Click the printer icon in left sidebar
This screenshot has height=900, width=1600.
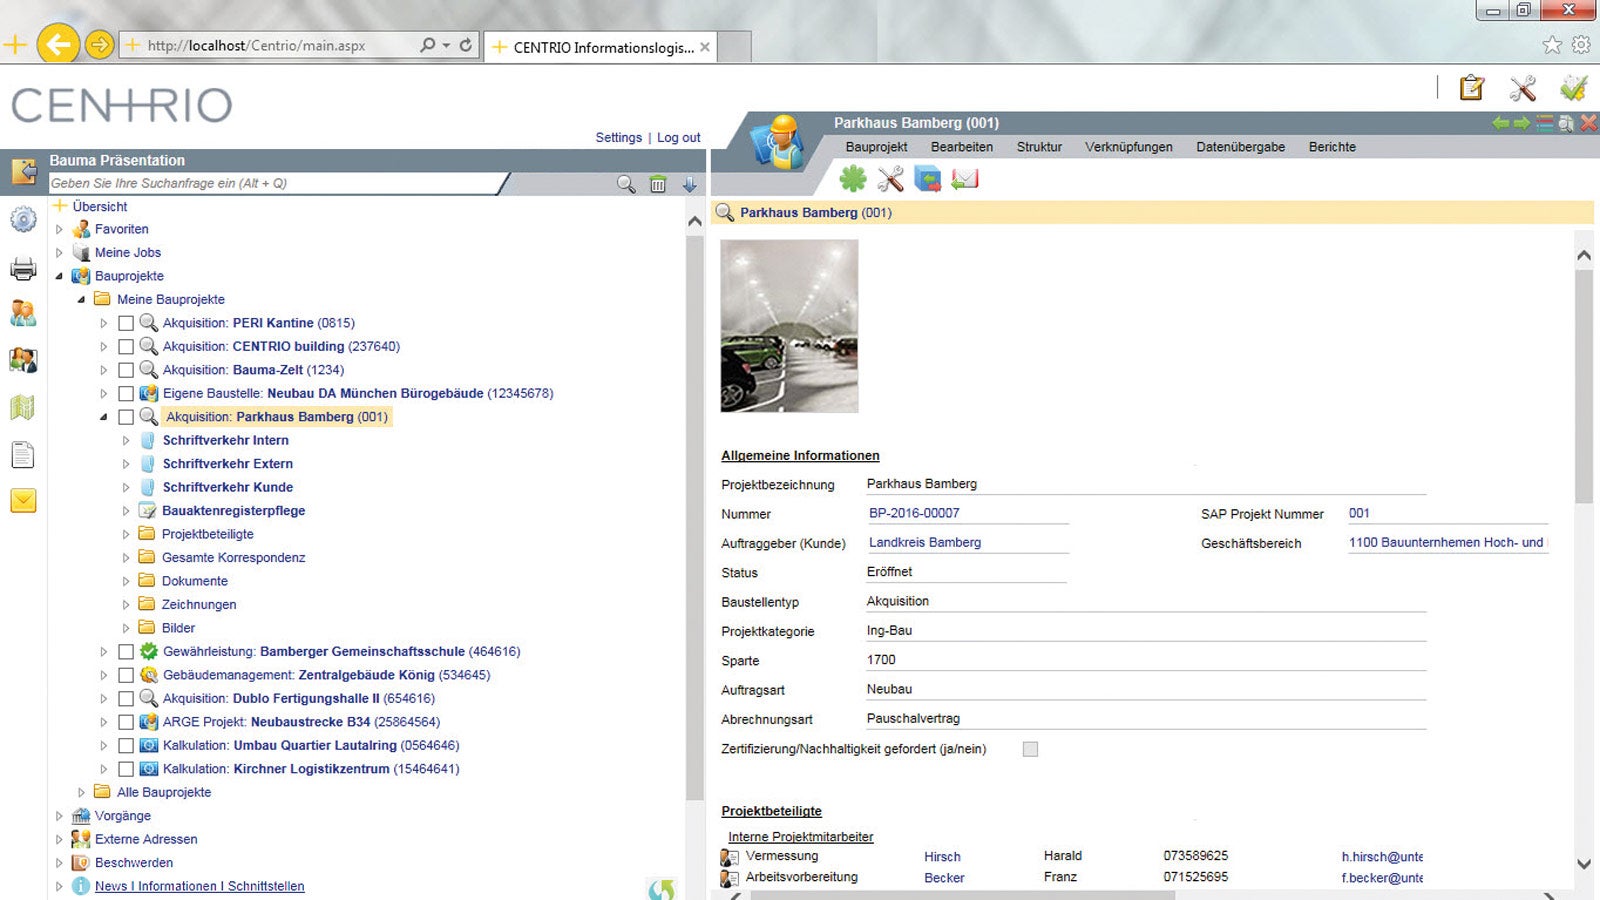[23, 268]
